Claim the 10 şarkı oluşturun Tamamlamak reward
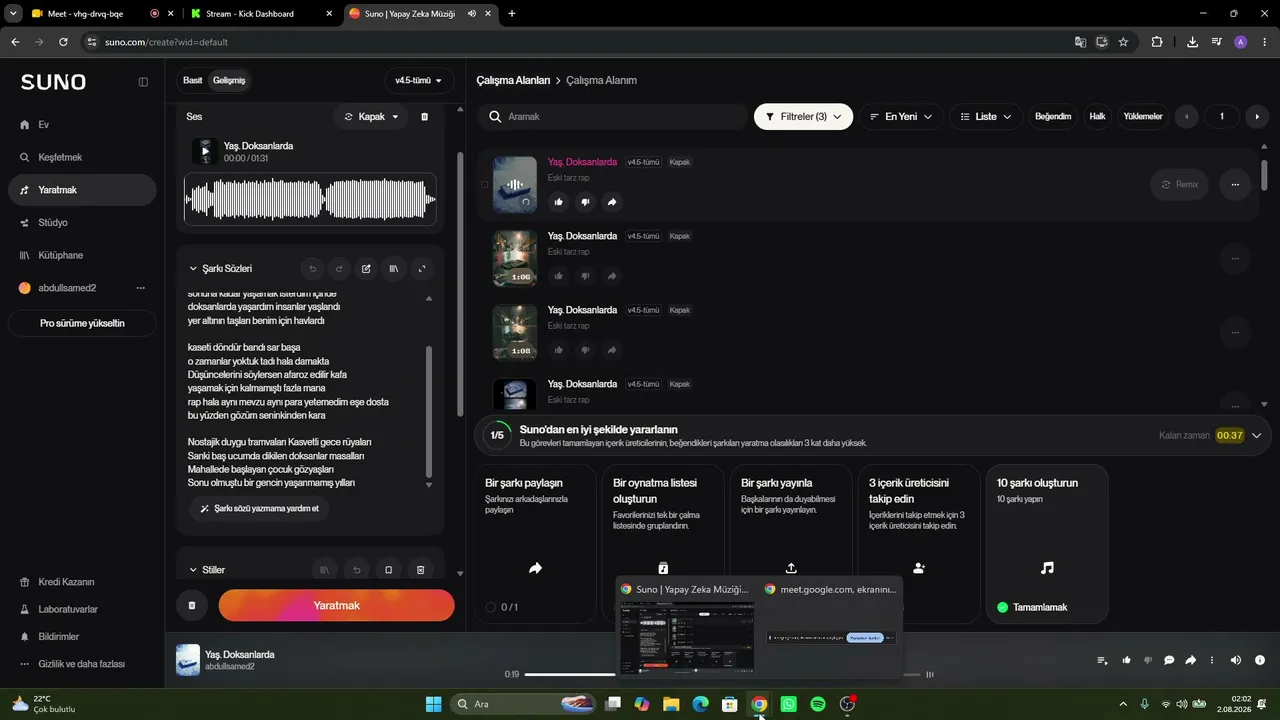Screen dimensions: 1280x720 coord(1033,607)
